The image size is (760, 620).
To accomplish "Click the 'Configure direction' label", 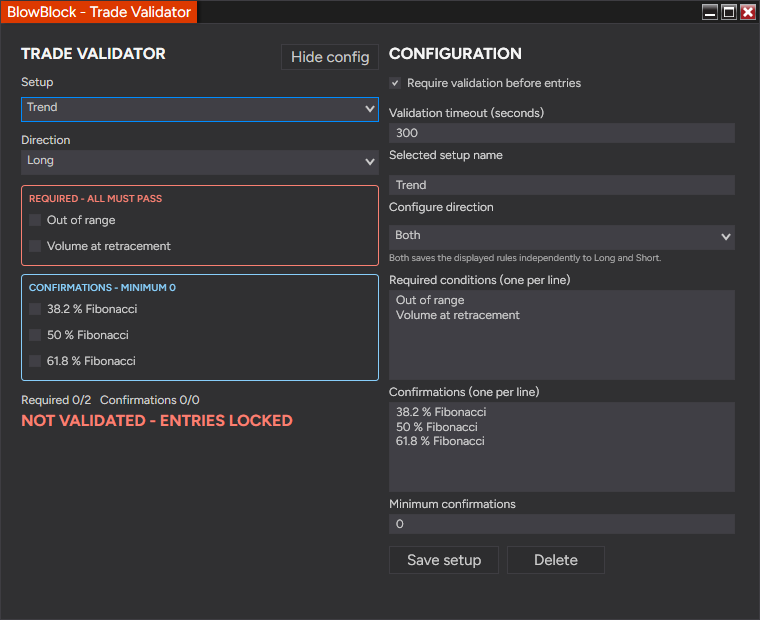I will pos(442,207).
